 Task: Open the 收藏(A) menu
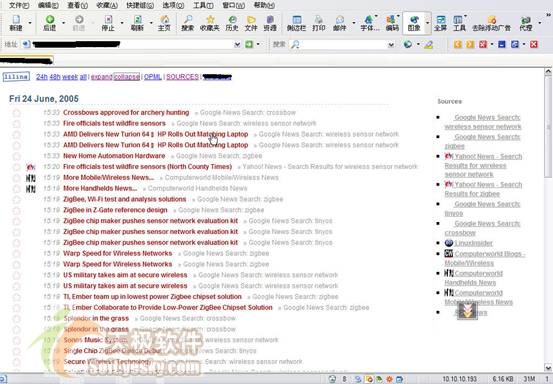[107, 5]
